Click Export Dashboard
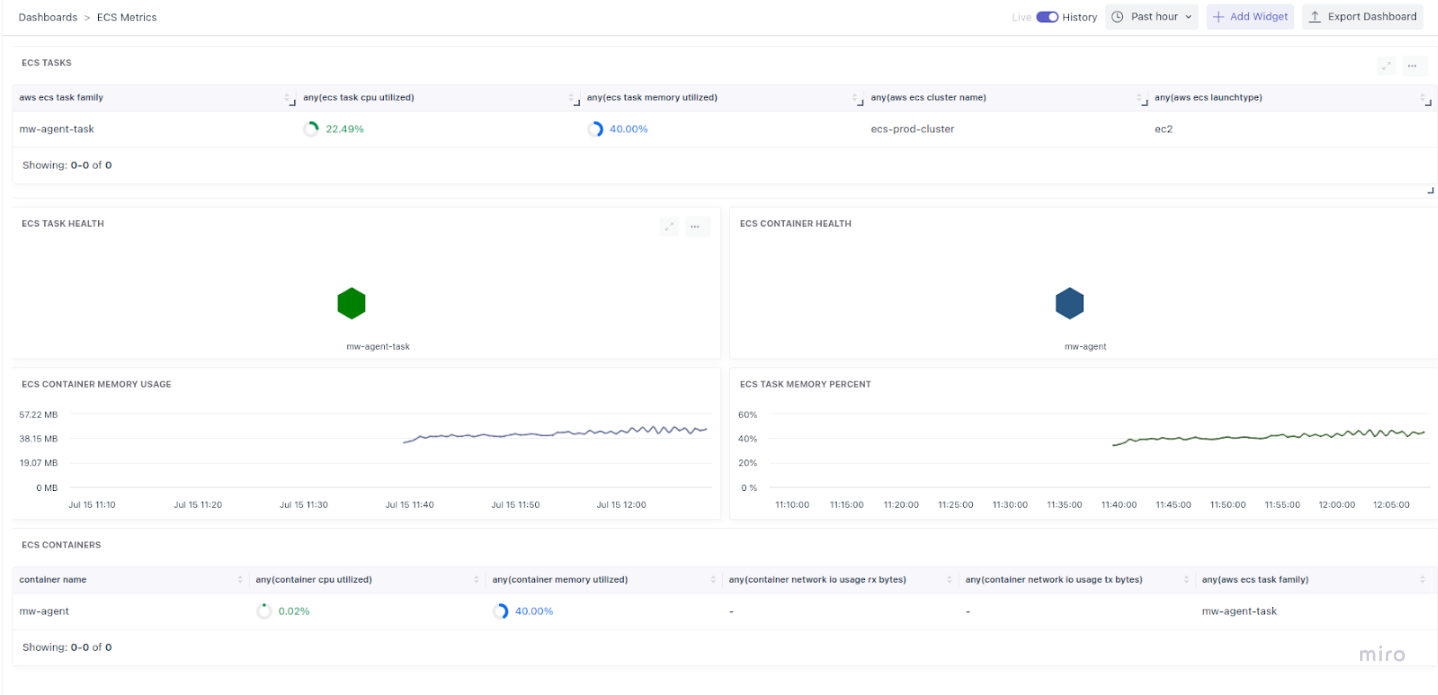Image resolution: width=1438 pixels, height=695 pixels. tap(1362, 17)
